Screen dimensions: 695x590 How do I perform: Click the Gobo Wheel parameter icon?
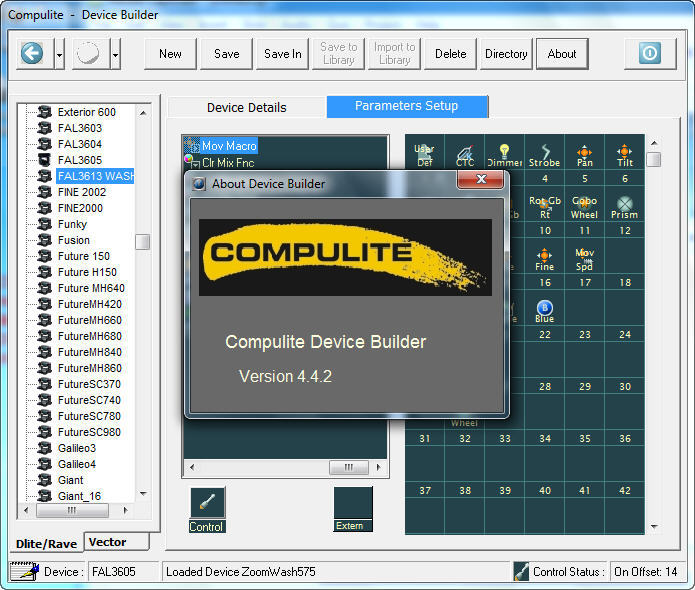(x=585, y=203)
